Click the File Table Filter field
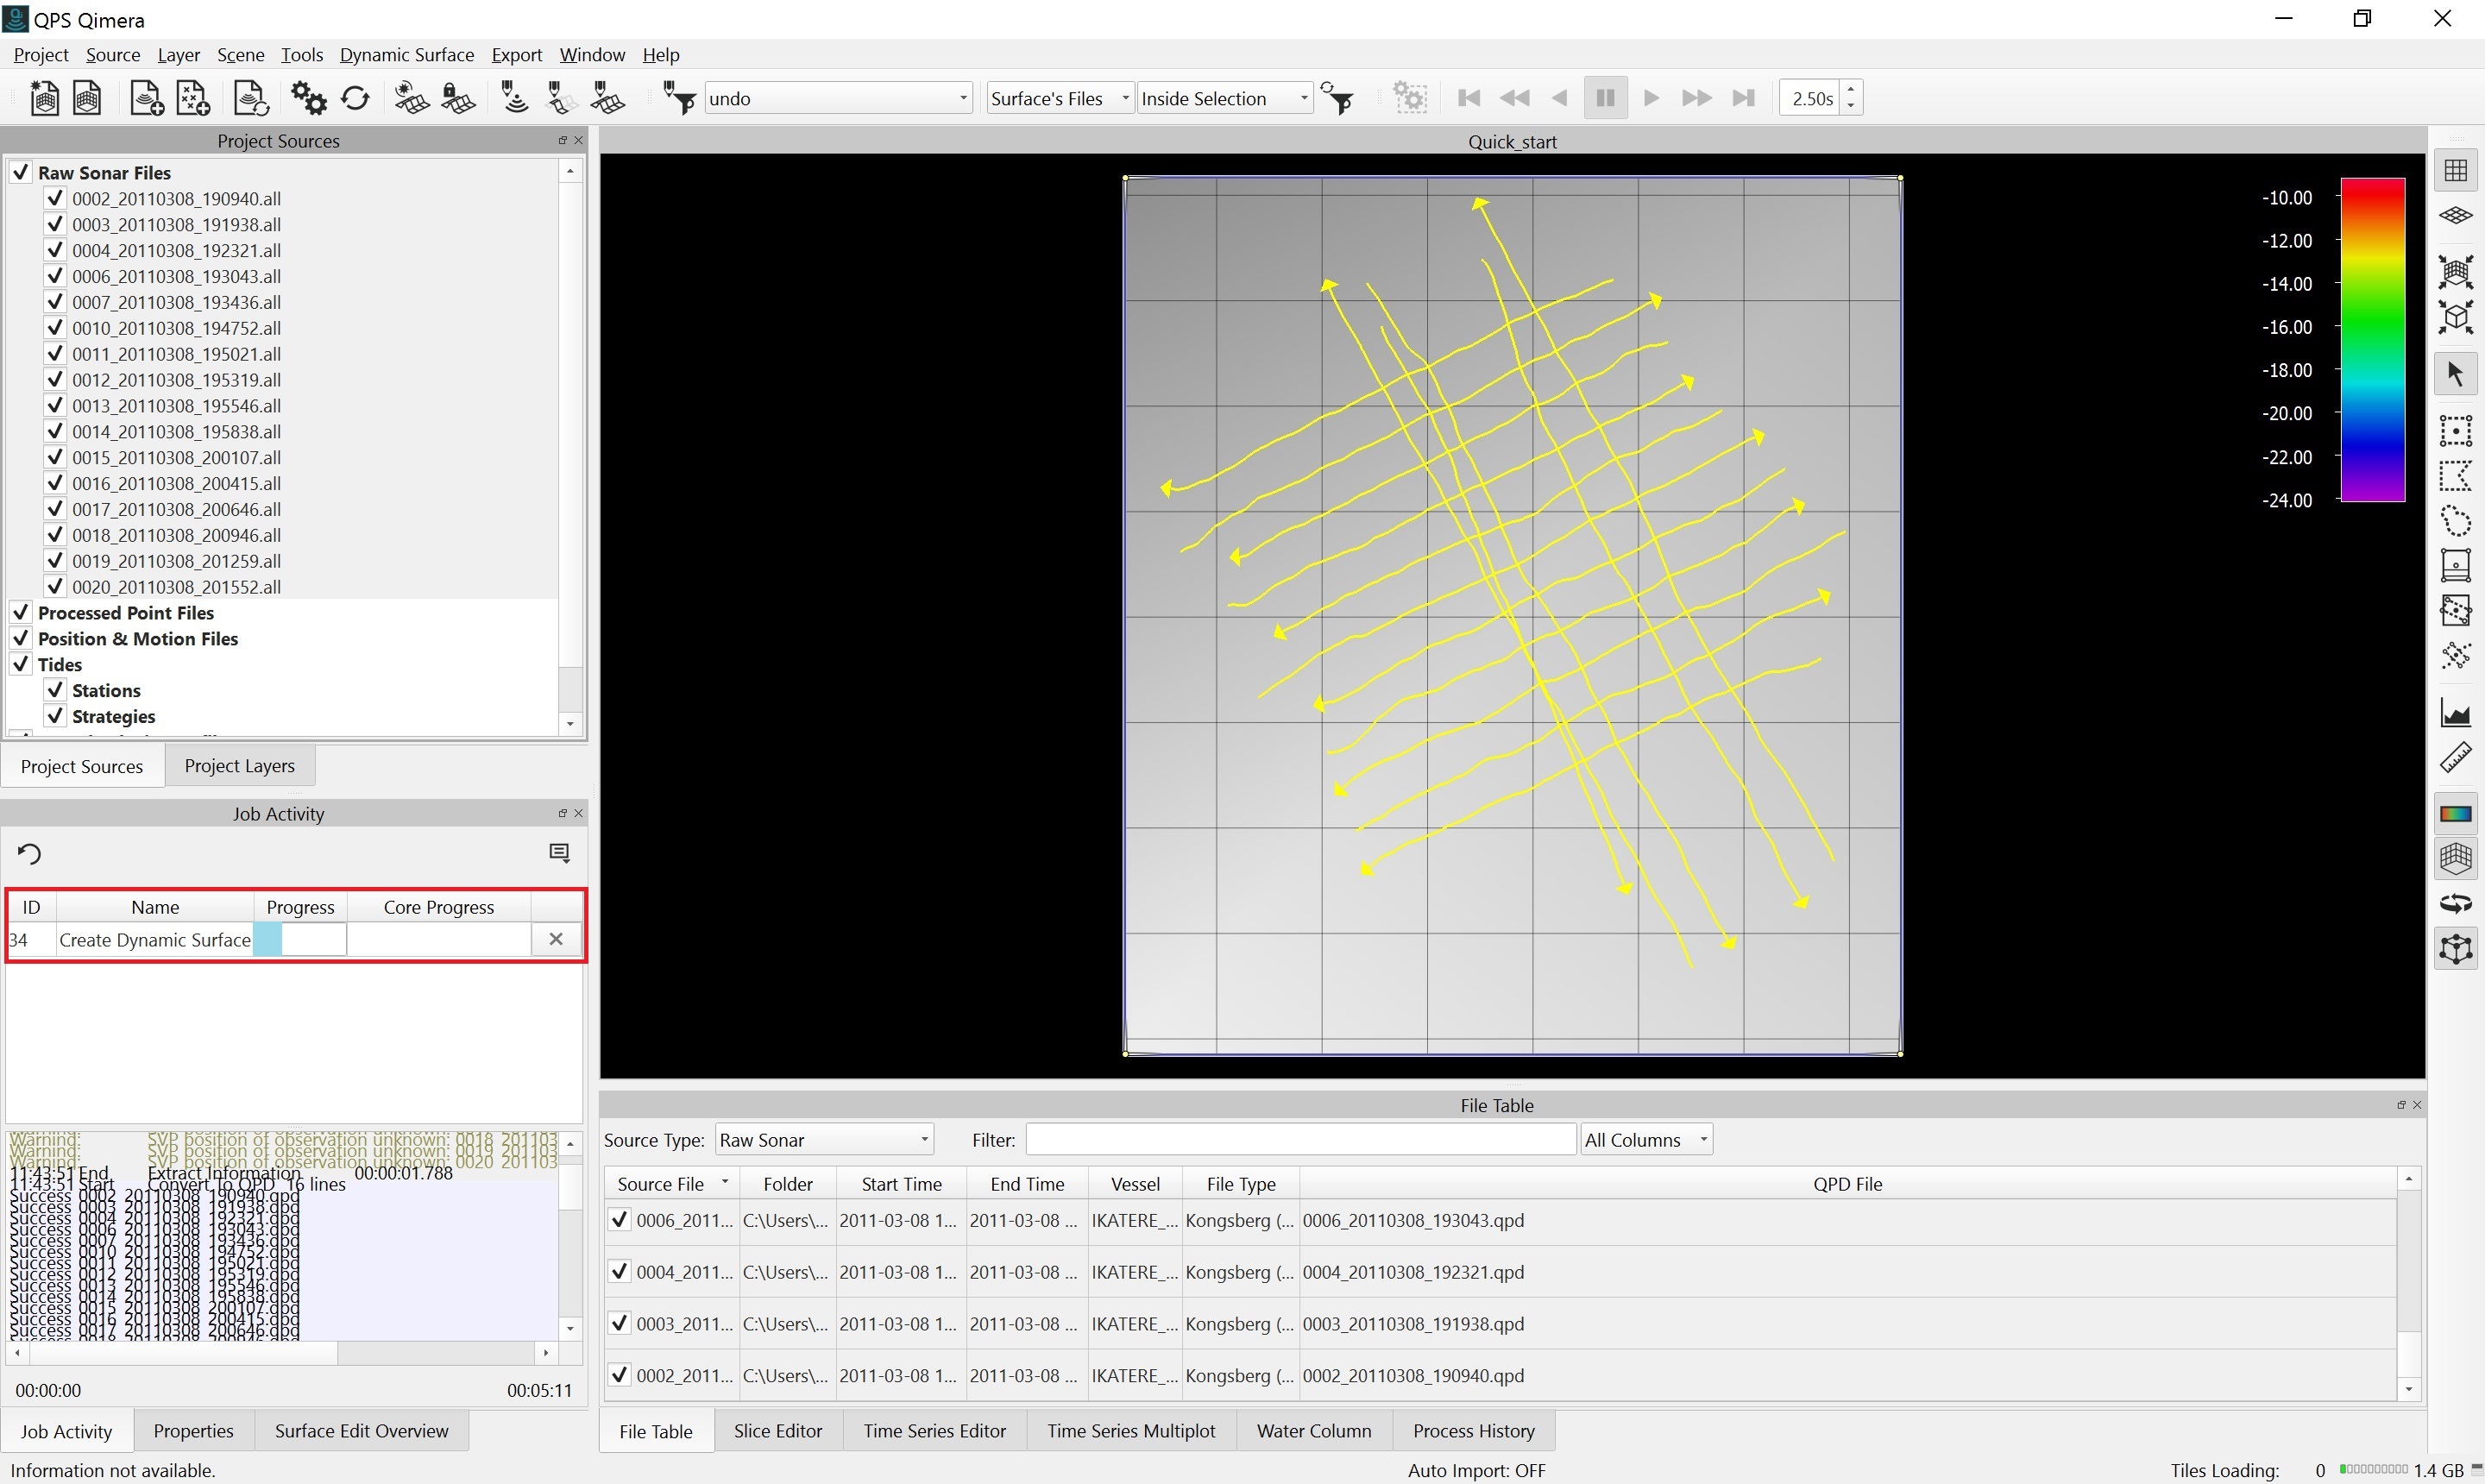This screenshot has height=1484, width=2485. pyautogui.click(x=1299, y=1140)
